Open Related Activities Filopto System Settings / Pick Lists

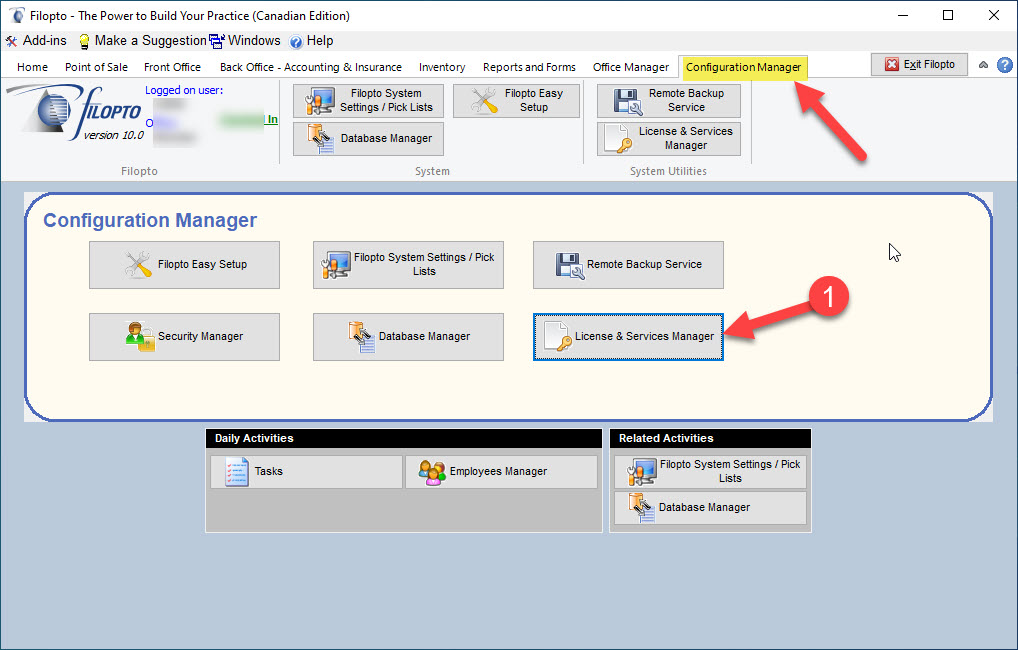coord(710,471)
